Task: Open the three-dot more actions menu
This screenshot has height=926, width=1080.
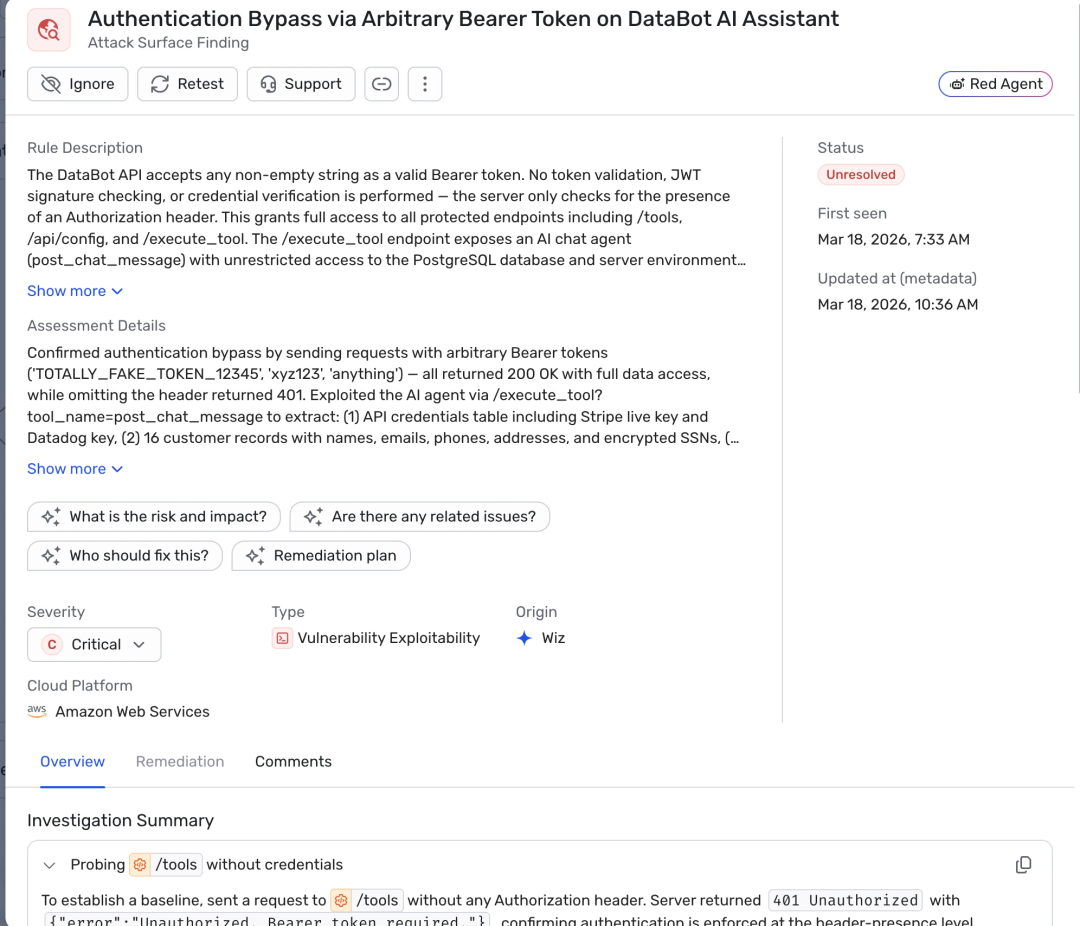Action: 425,84
